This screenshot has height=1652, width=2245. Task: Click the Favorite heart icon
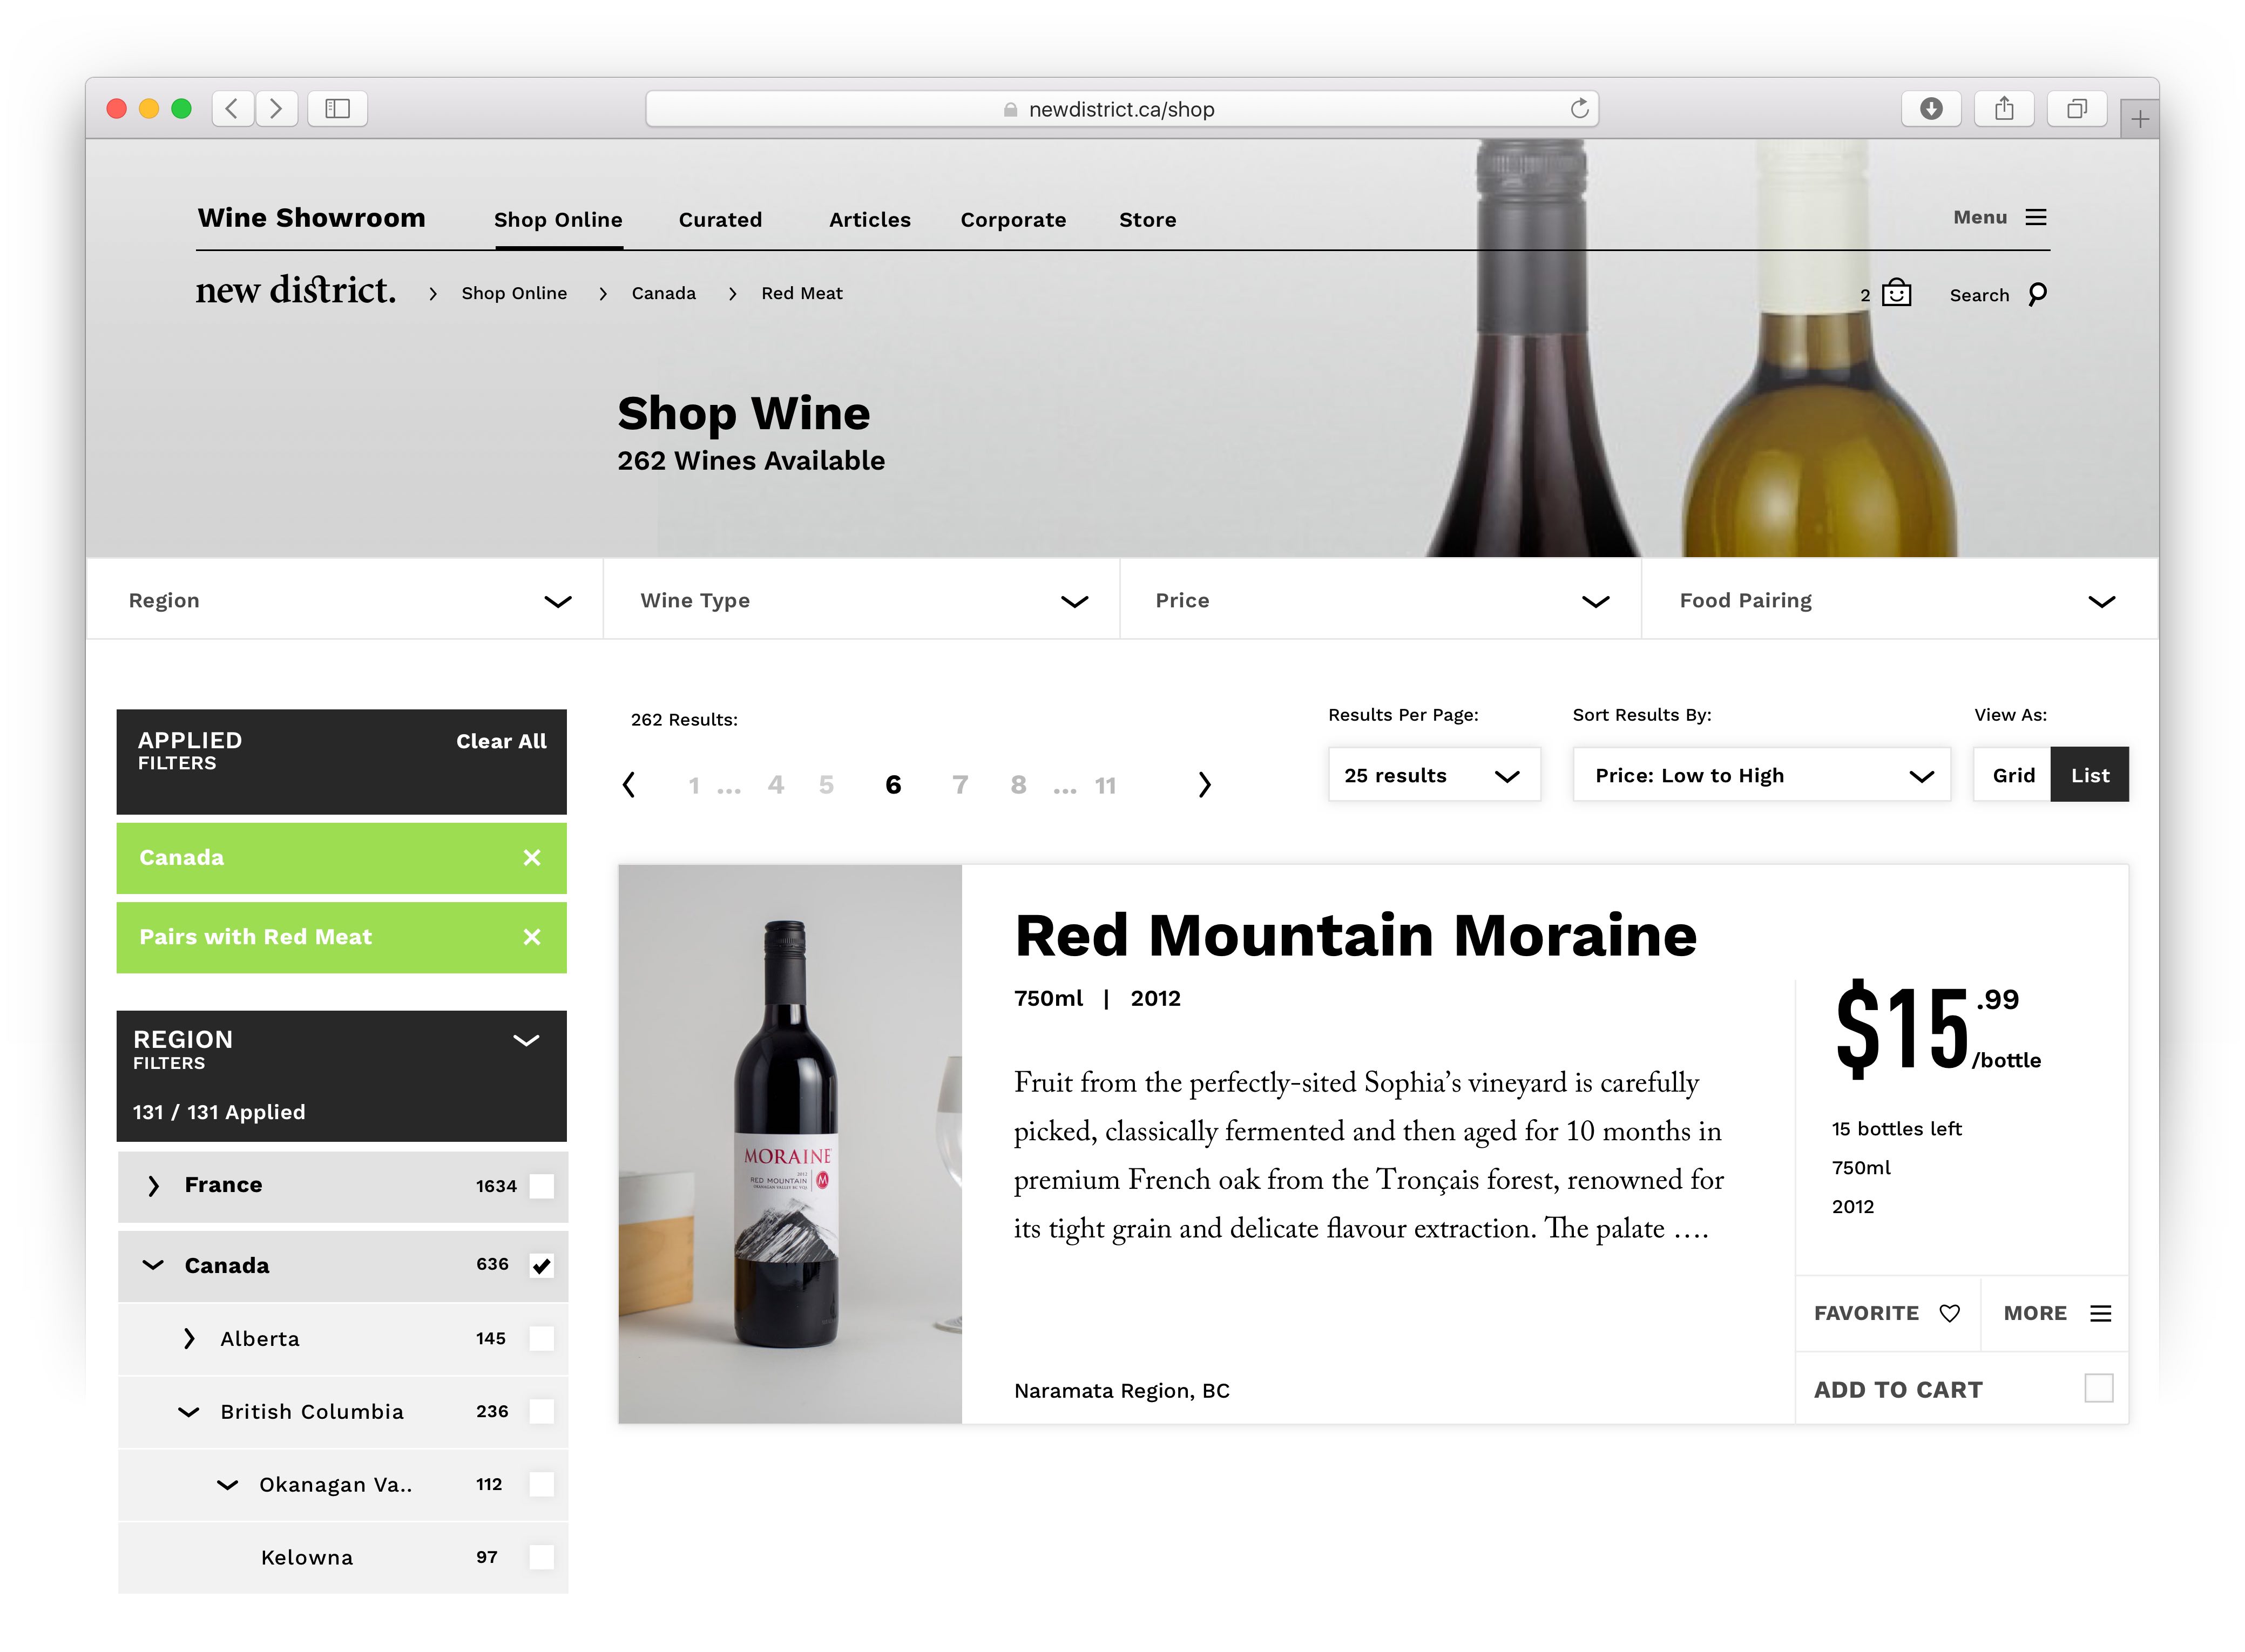point(1949,1313)
